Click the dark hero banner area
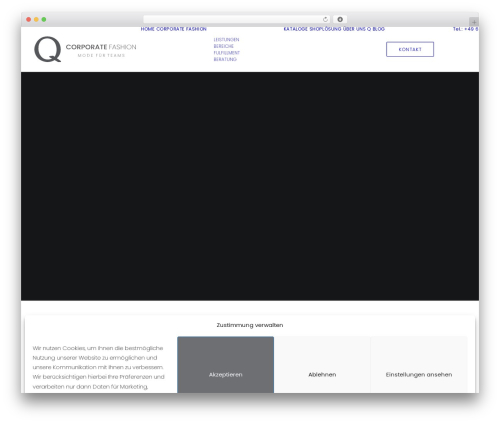The image size is (500, 423). click(x=250, y=186)
